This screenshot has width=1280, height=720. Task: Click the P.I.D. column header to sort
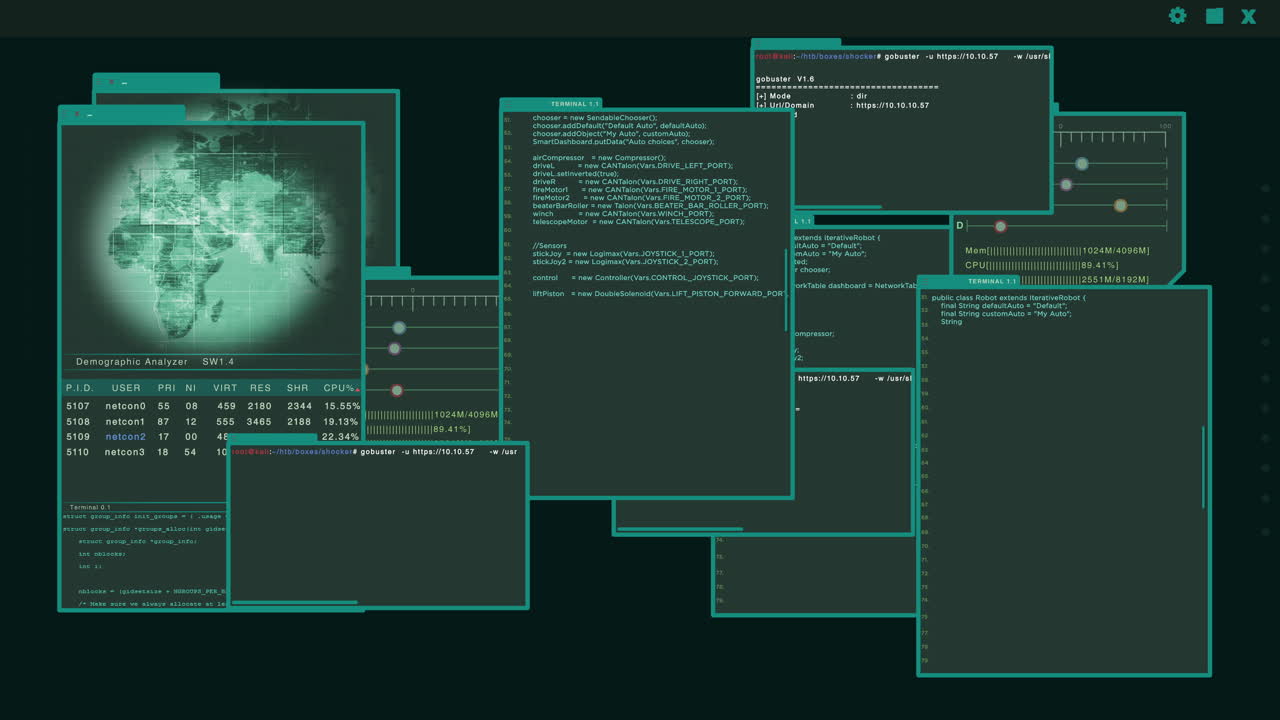79,388
